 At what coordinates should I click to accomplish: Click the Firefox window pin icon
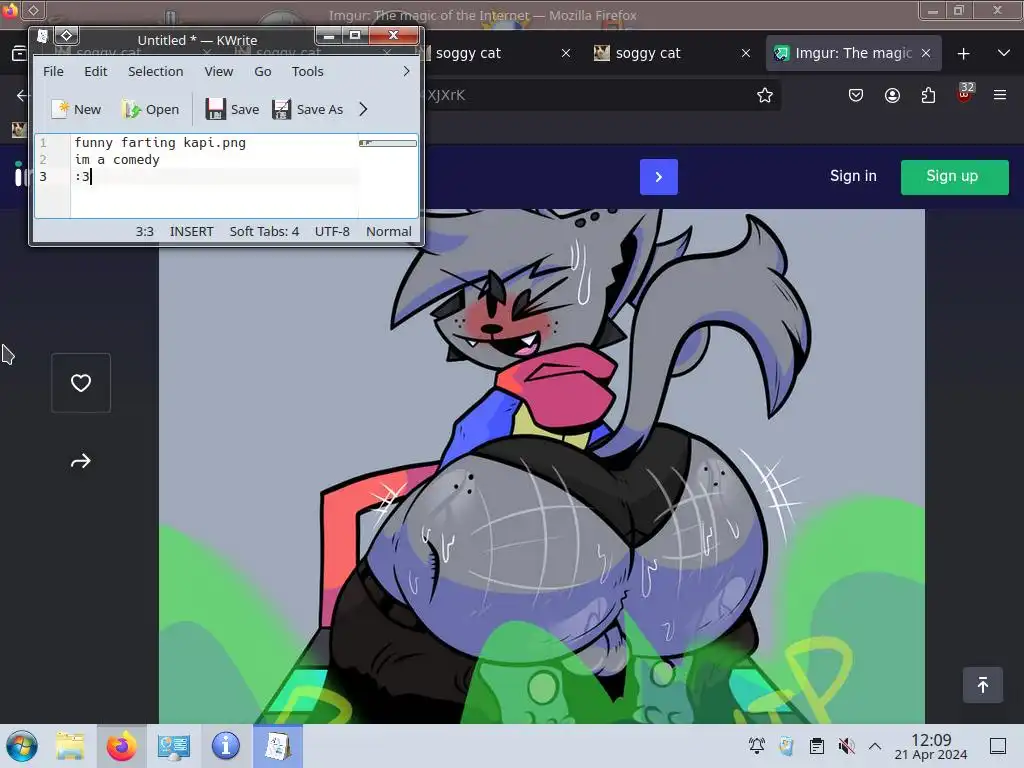point(33,10)
